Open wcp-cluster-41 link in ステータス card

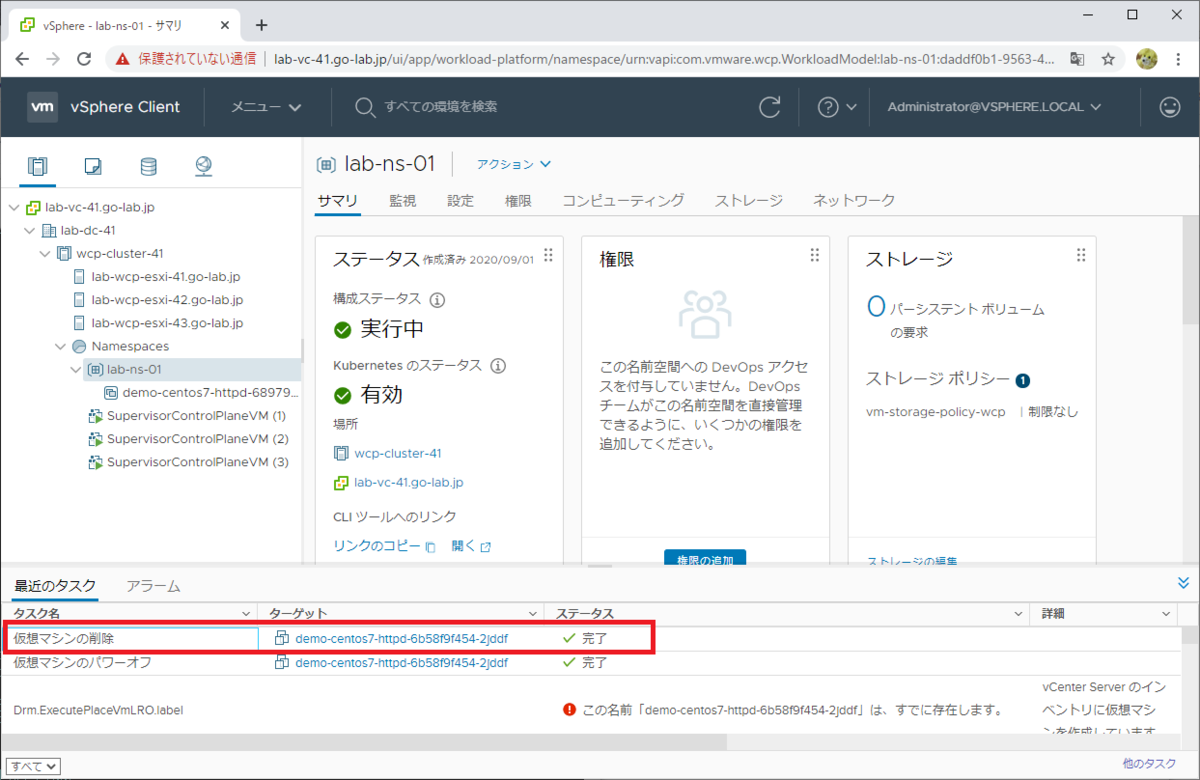[398, 453]
